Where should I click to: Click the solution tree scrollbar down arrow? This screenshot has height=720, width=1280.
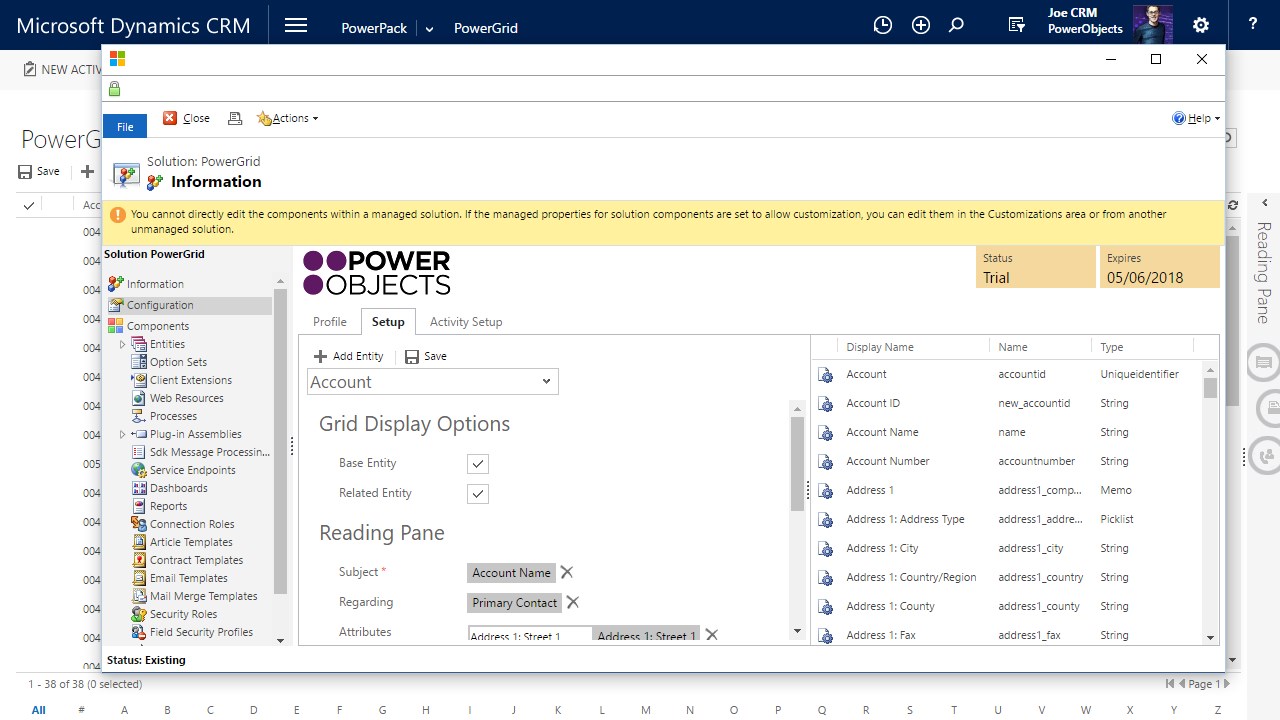(x=280, y=640)
